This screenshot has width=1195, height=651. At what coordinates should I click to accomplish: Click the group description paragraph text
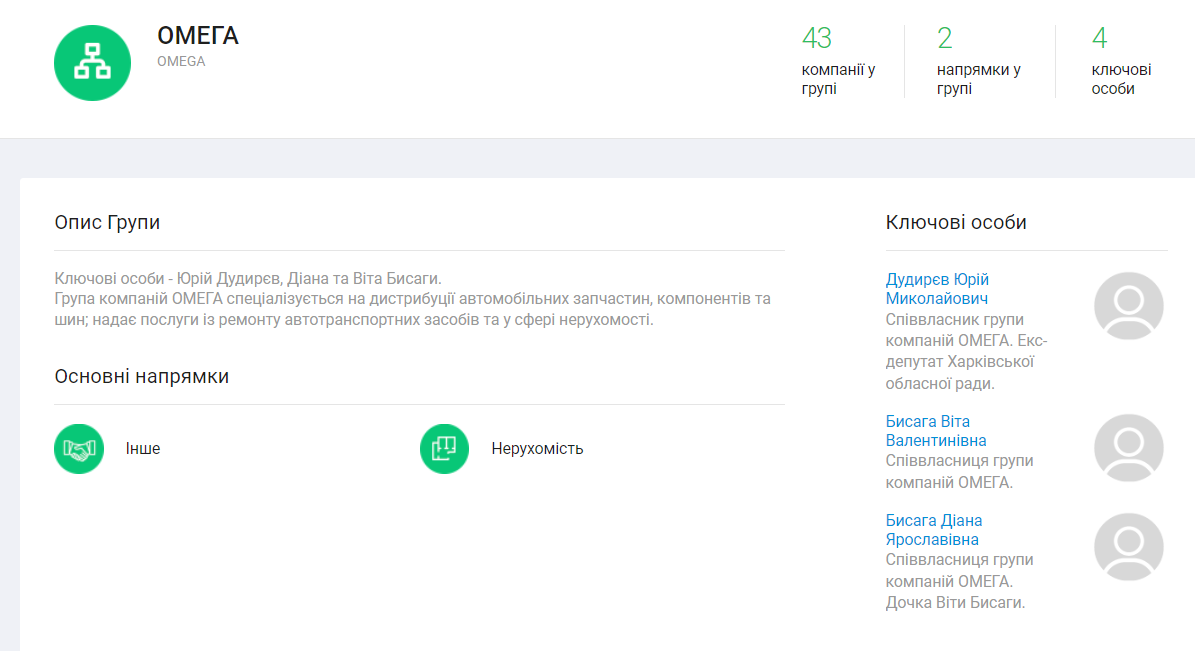click(412, 299)
